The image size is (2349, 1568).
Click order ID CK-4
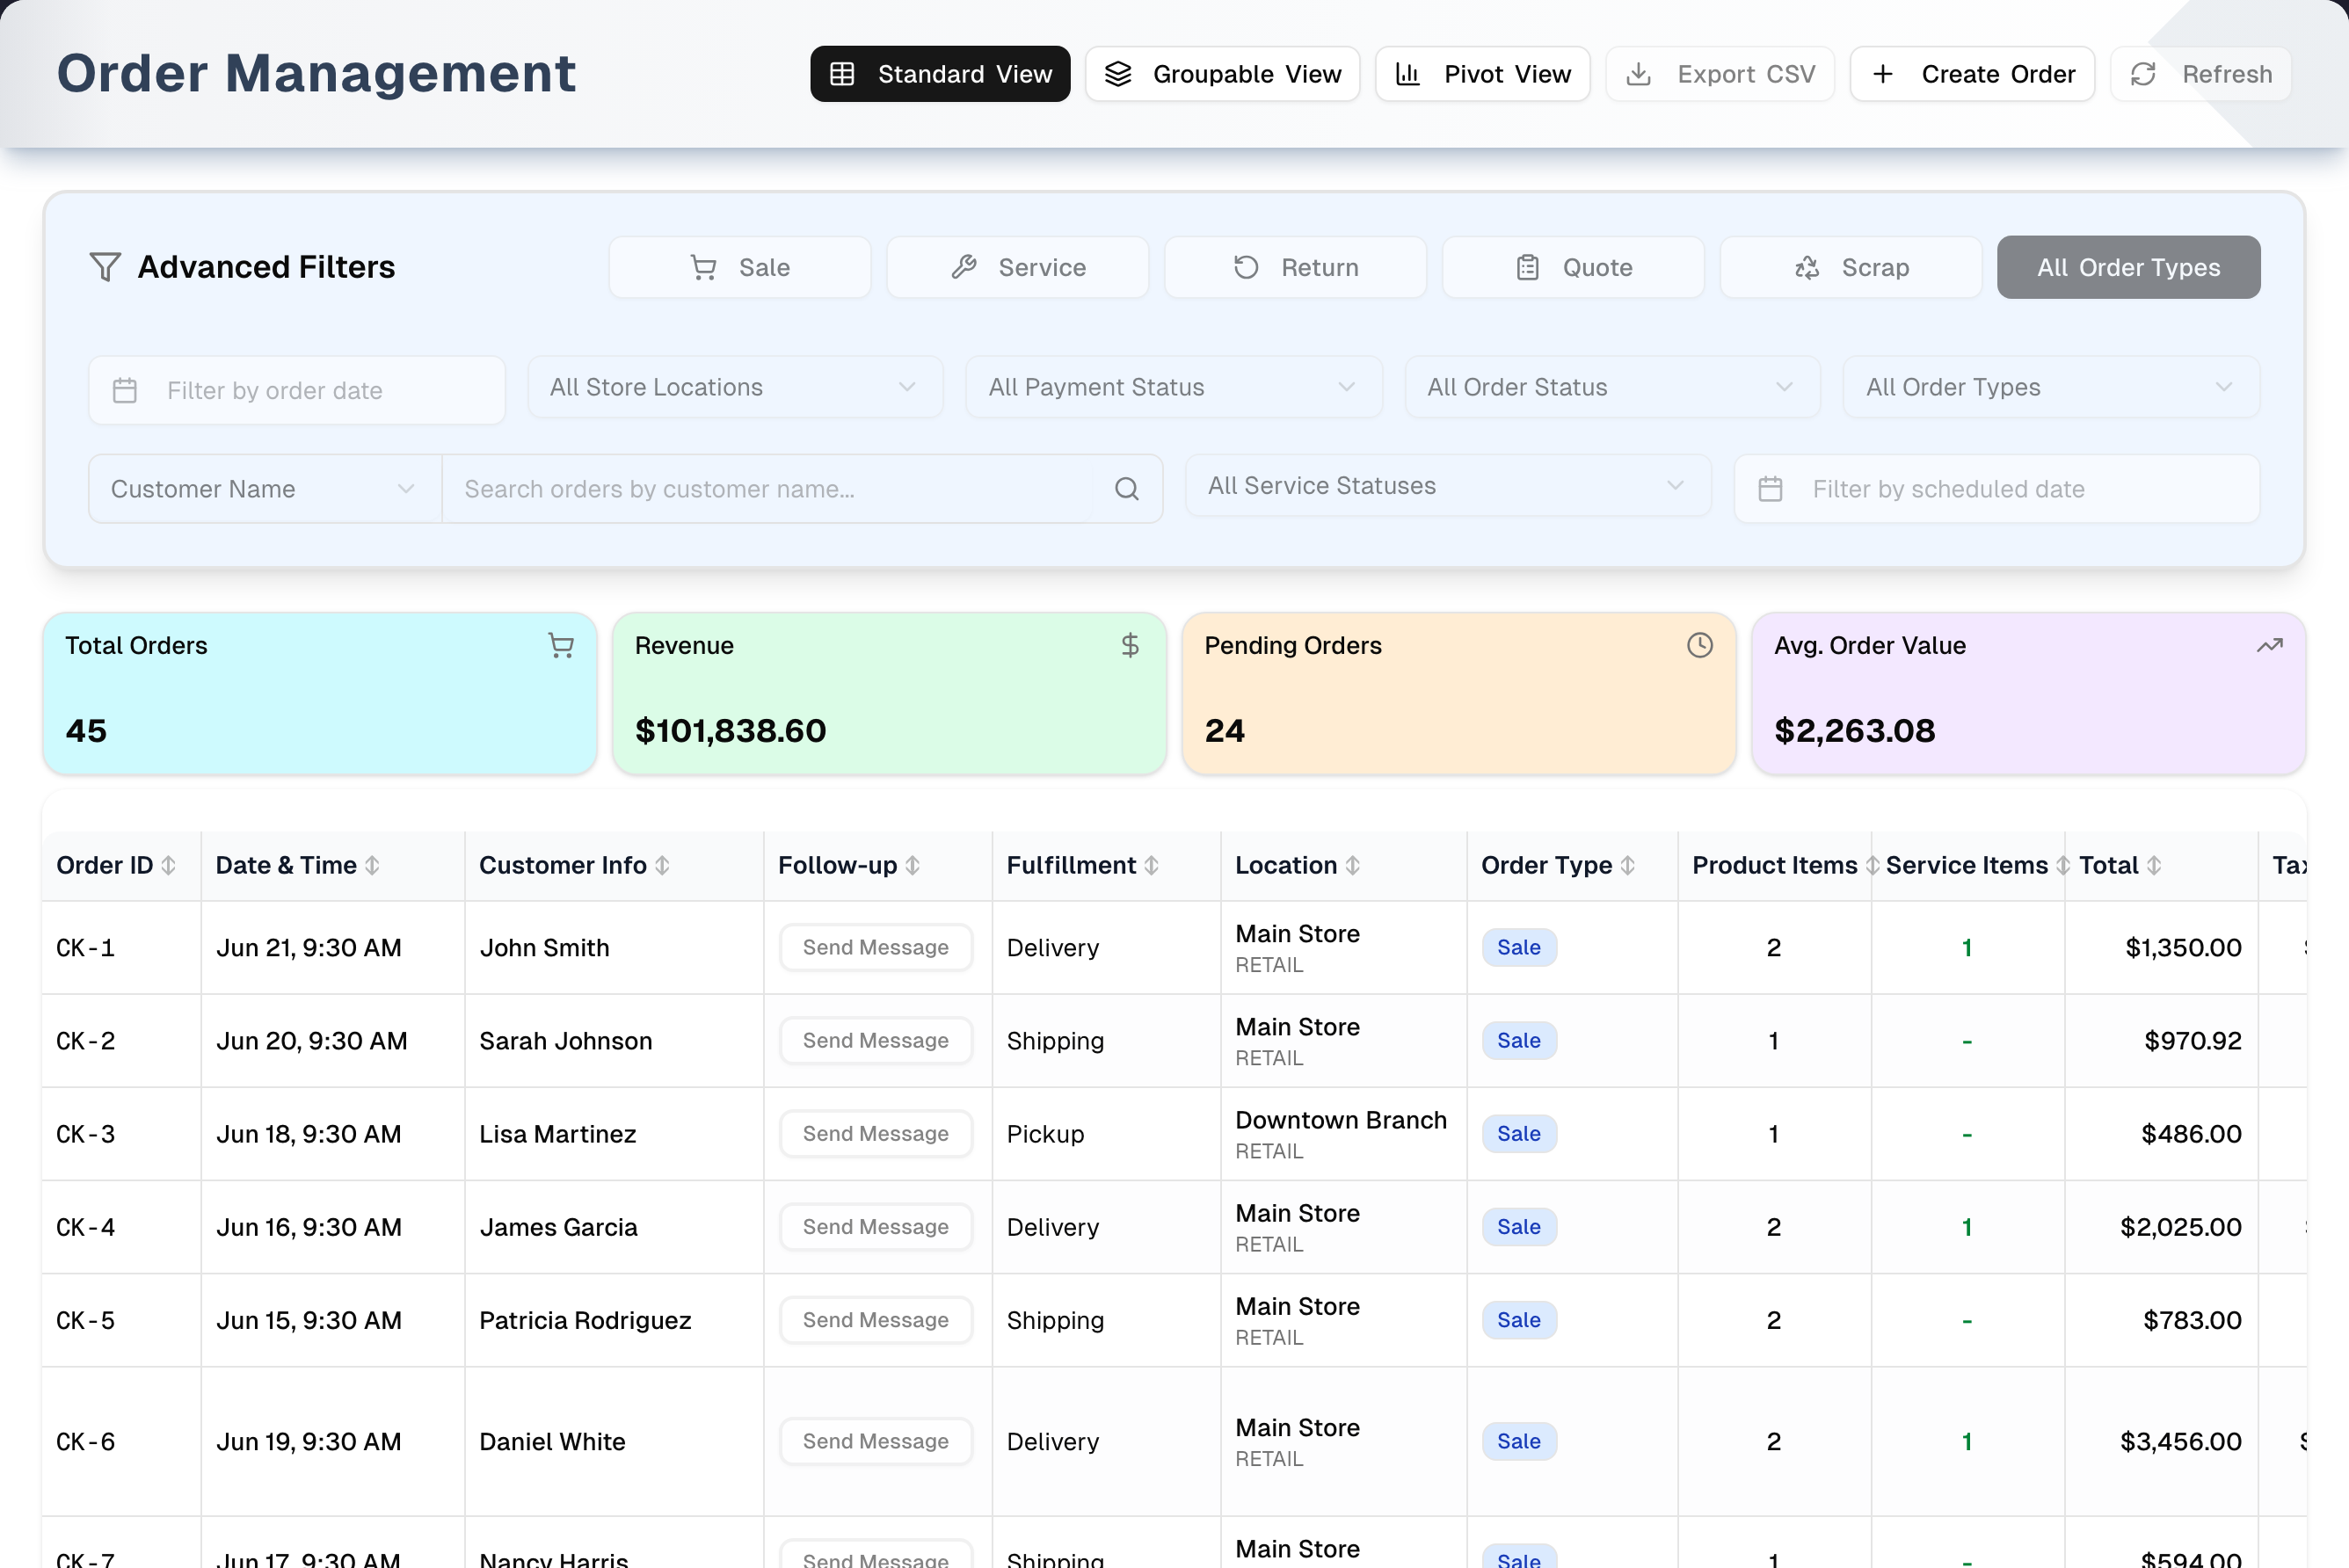pyautogui.click(x=86, y=1227)
